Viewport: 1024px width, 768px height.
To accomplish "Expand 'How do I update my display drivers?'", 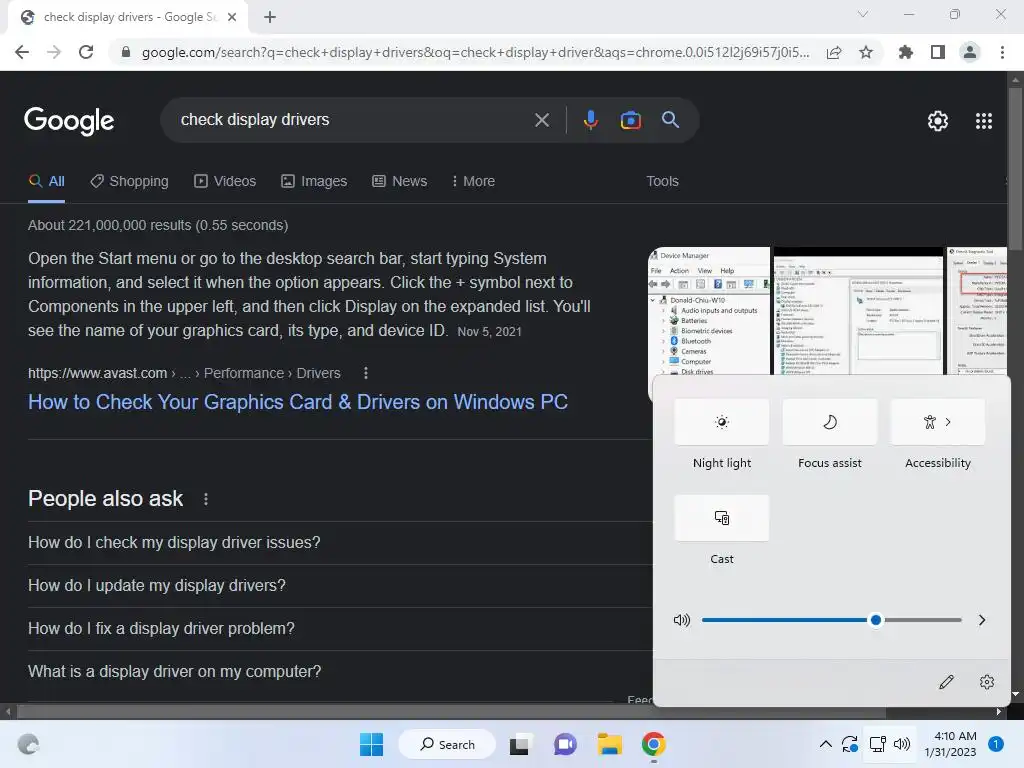I will [338, 586].
